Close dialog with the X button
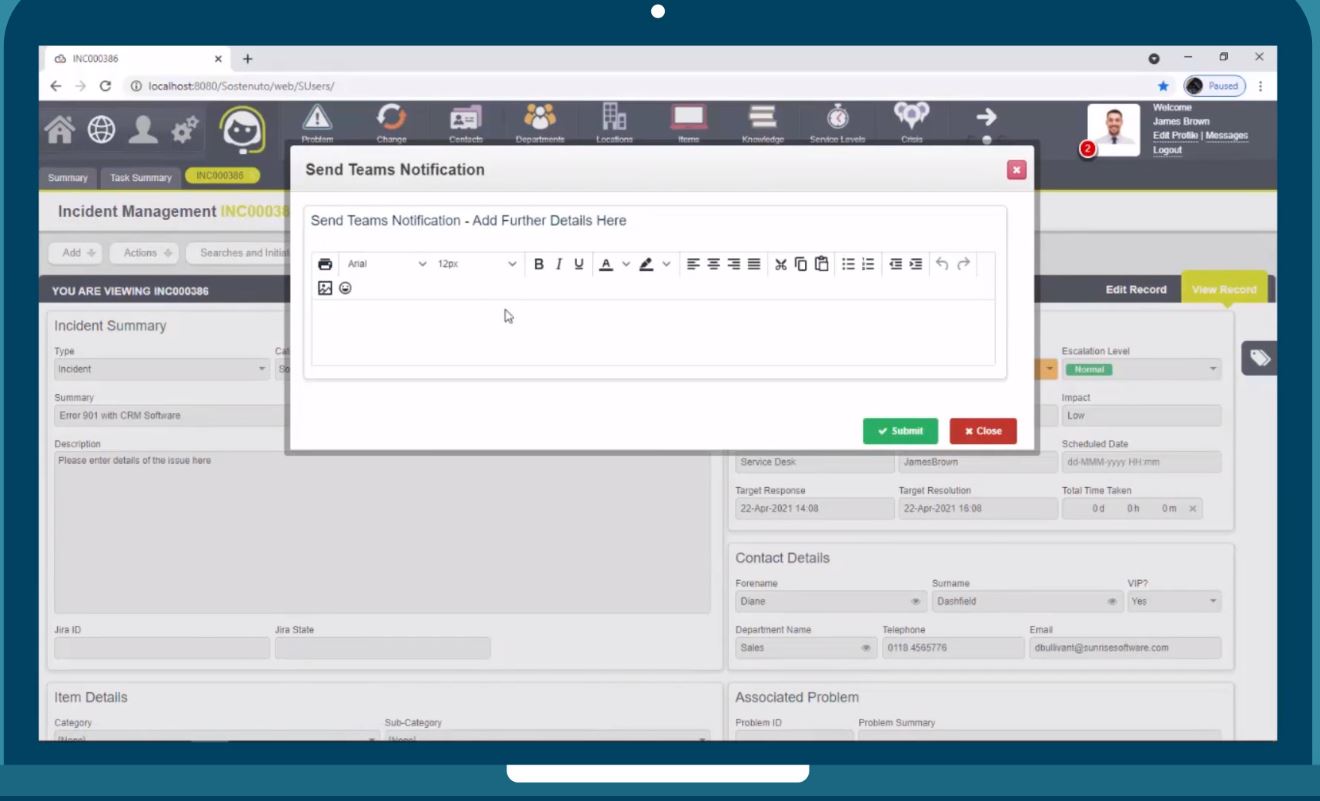Screen dimensions: 1320x801 coord(1018,170)
